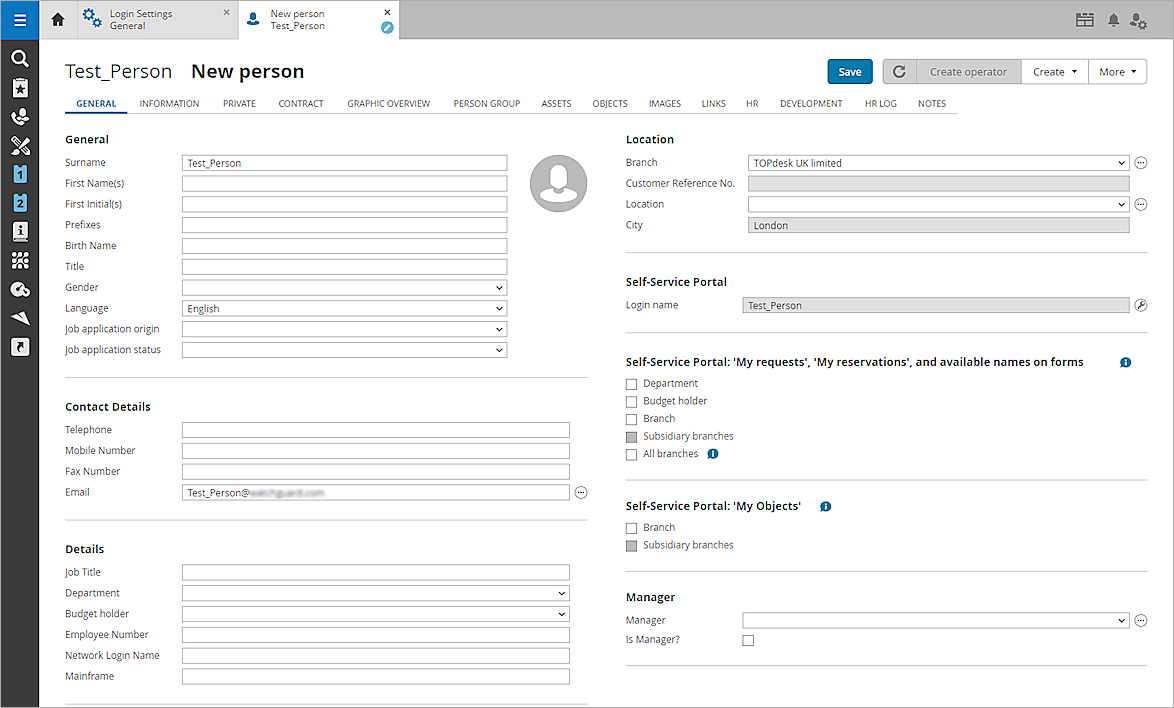The width and height of the screenshot is (1174, 708).
Task: Select the first line incidents icon
Action: click(x=20, y=174)
